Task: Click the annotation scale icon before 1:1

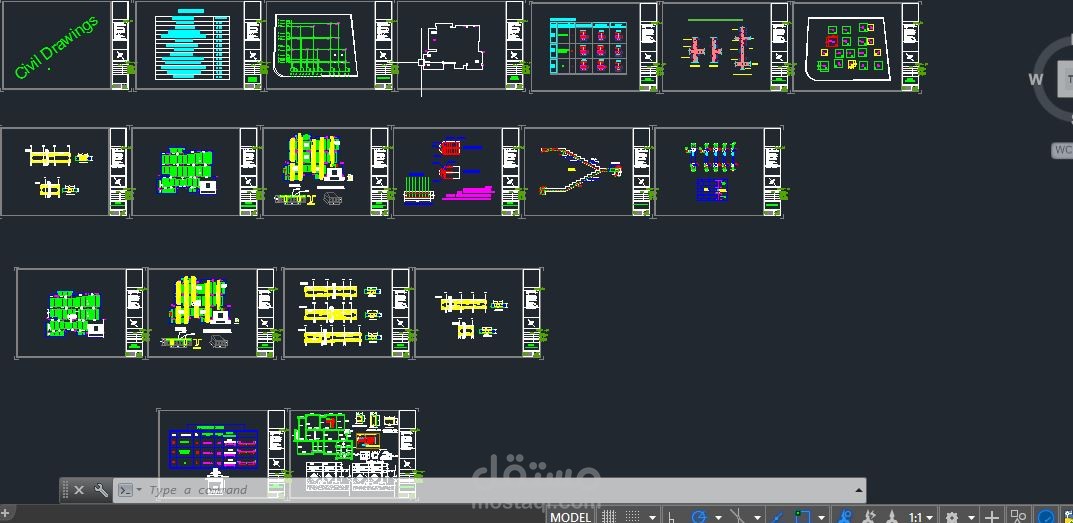Action: (892, 517)
